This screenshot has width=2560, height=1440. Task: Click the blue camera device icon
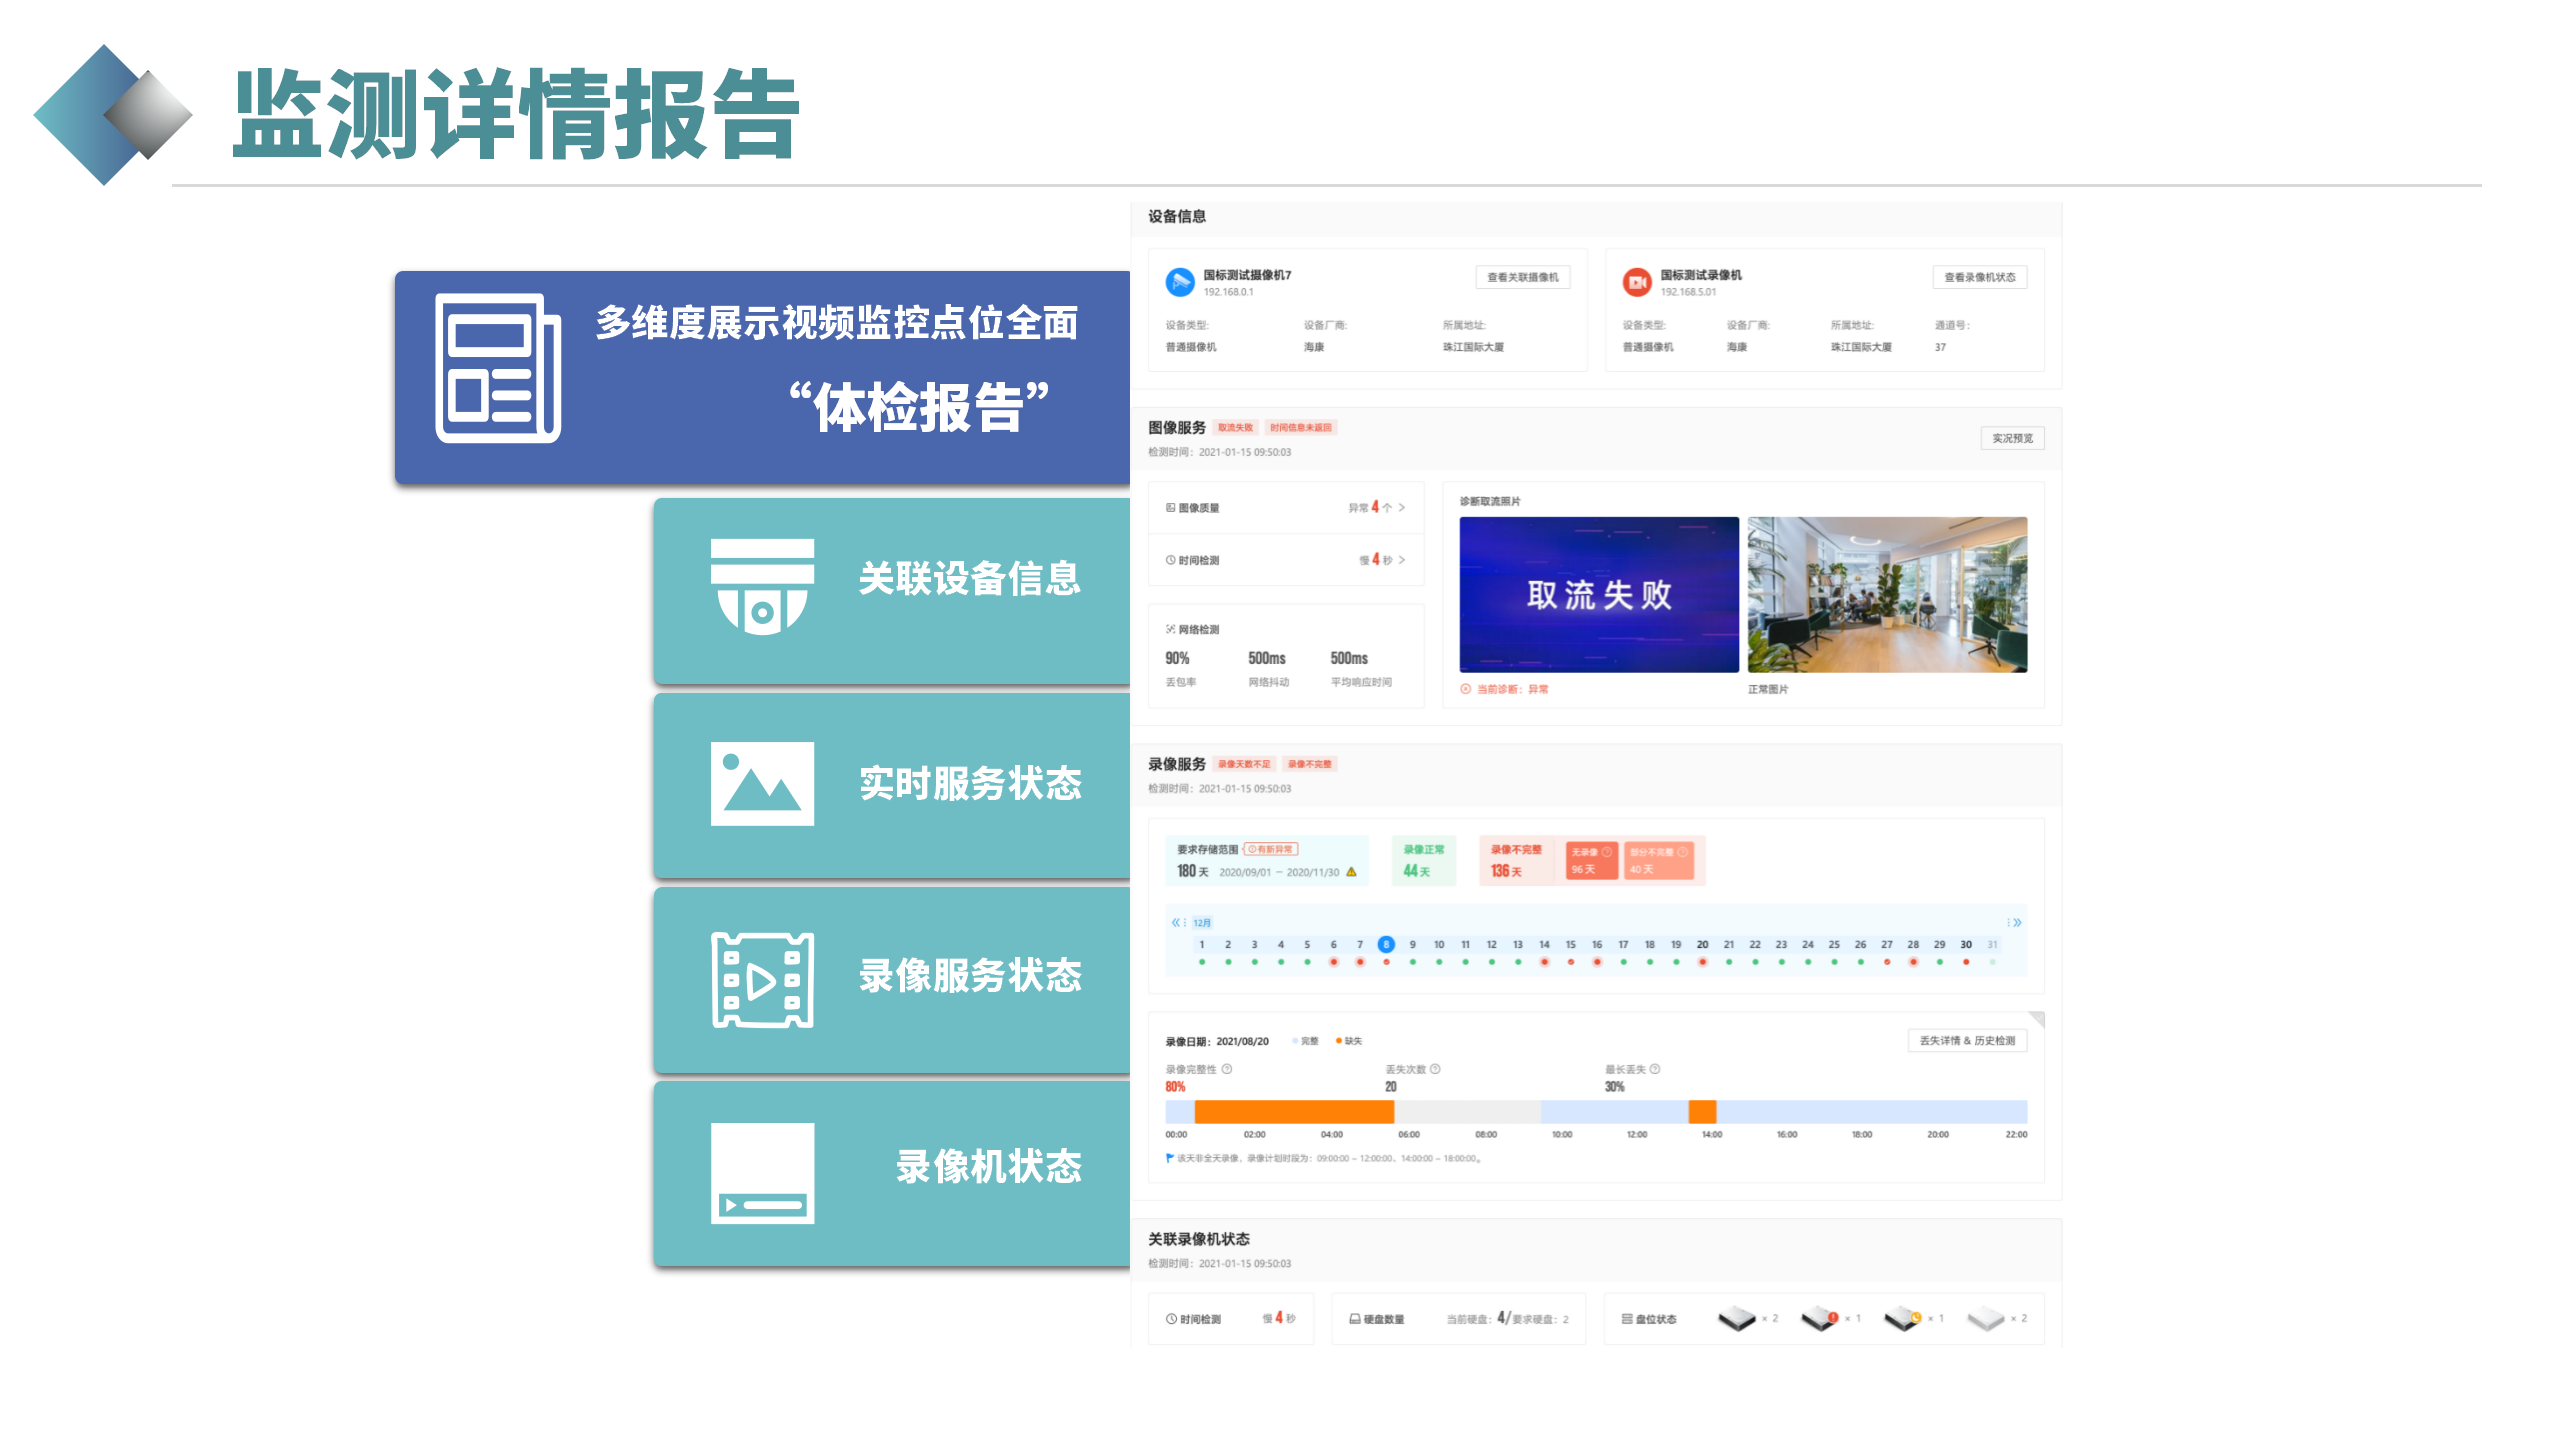pyautogui.click(x=1180, y=282)
